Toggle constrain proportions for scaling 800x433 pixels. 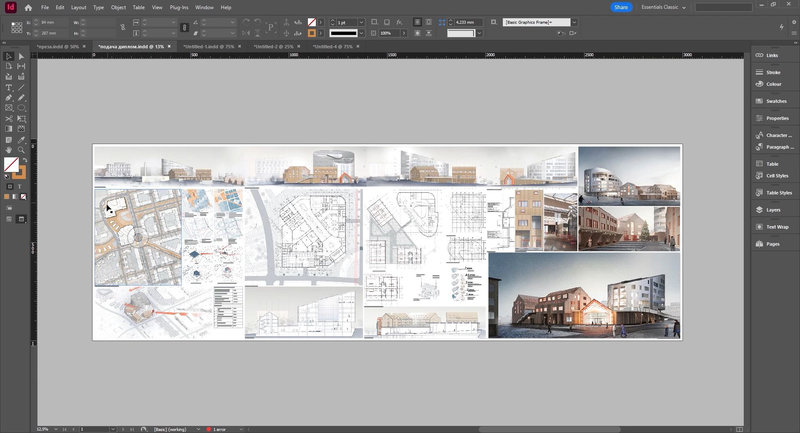(185, 28)
